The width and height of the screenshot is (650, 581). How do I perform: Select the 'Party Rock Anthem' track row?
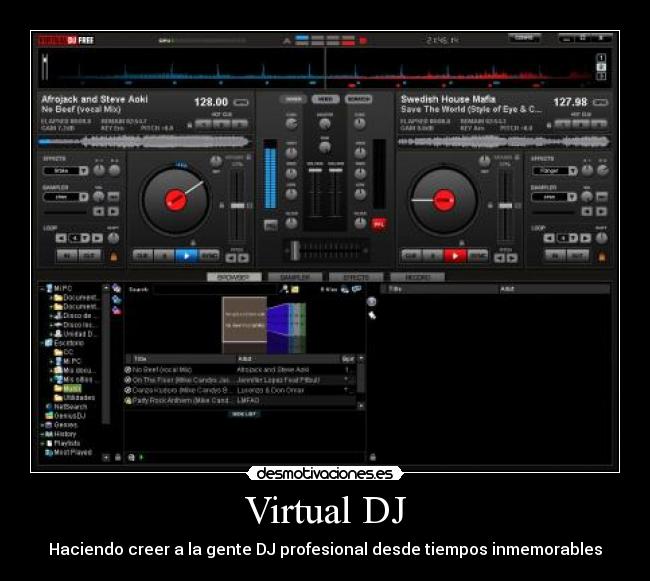pyautogui.click(x=240, y=400)
